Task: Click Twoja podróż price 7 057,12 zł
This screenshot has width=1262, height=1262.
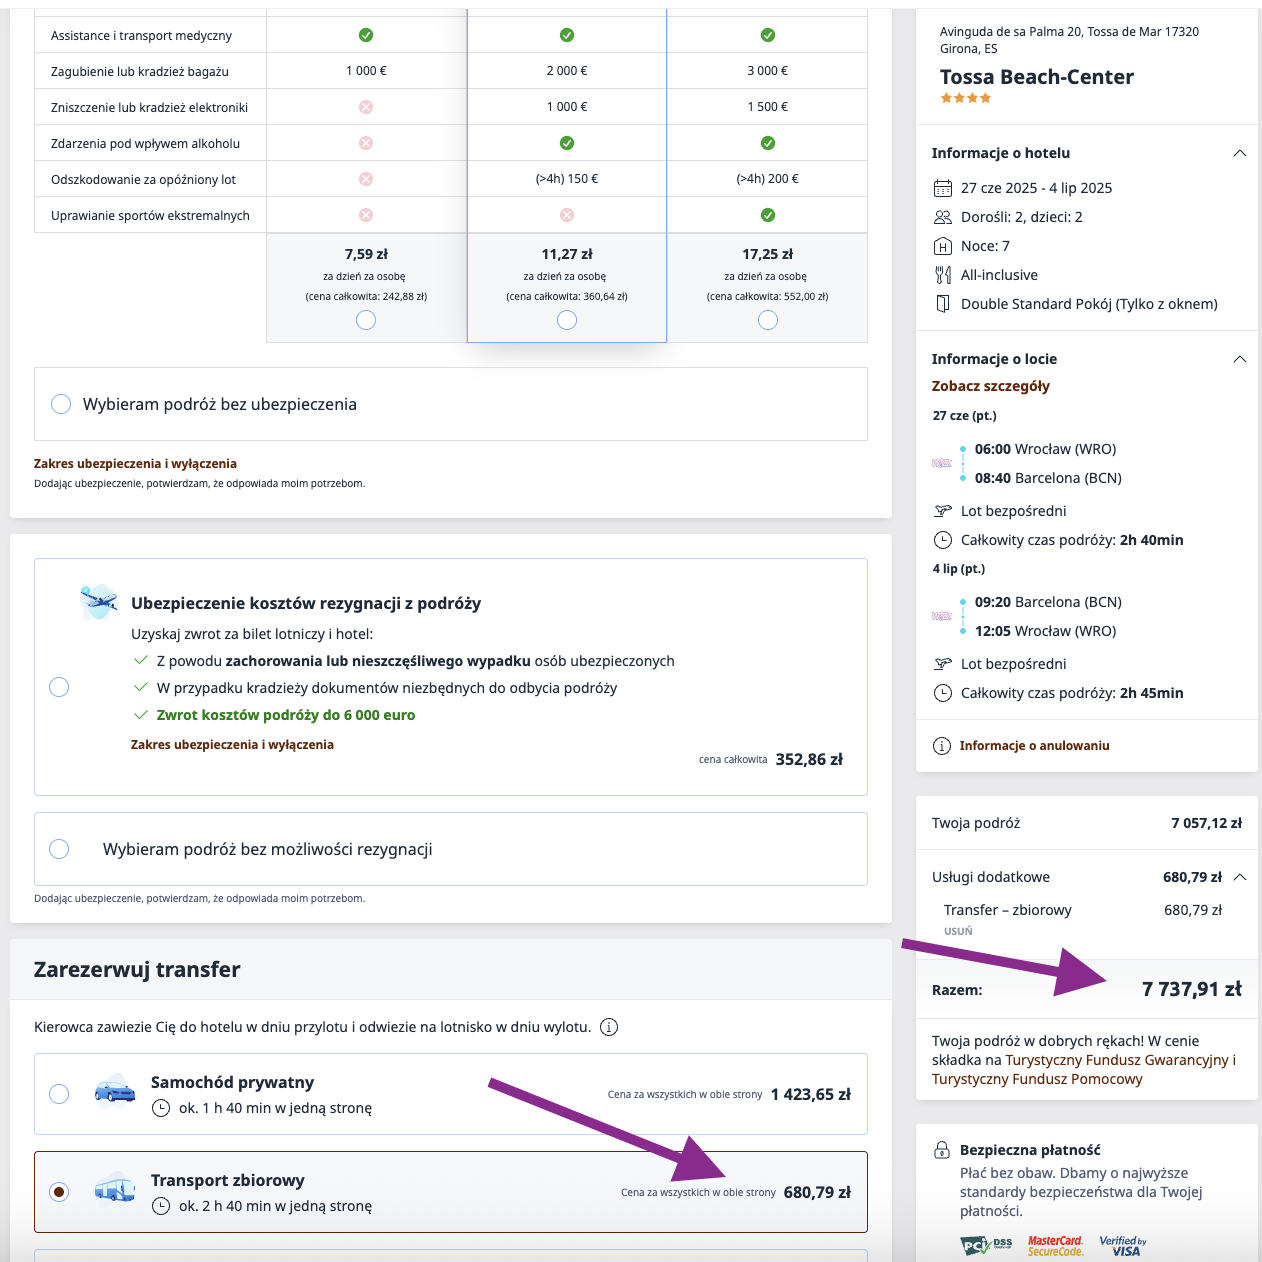Action: click(x=1207, y=823)
